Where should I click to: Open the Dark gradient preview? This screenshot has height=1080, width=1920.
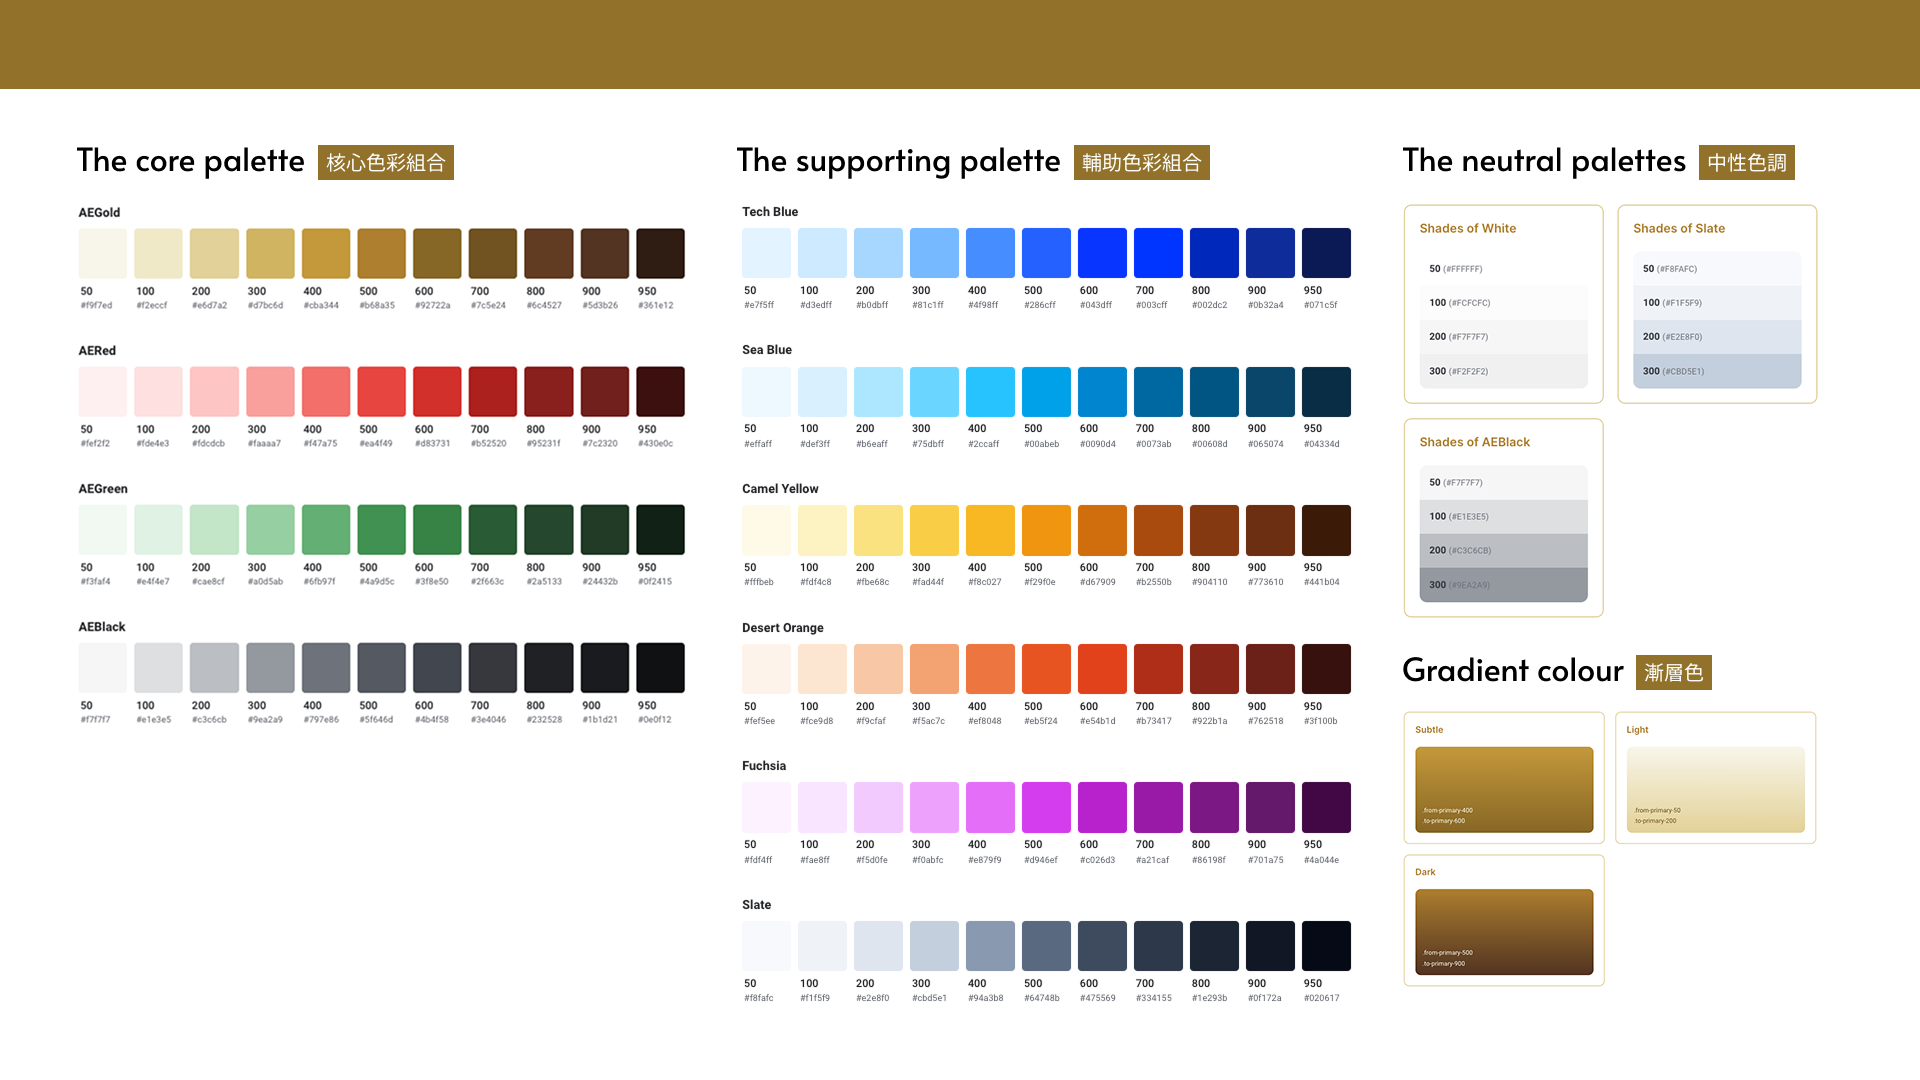[1504, 931]
